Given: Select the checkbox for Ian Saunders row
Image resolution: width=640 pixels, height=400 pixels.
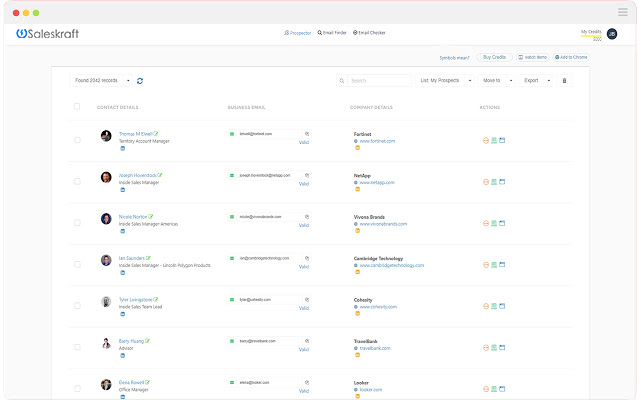Looking at the screenshot, I should [77, 264].
